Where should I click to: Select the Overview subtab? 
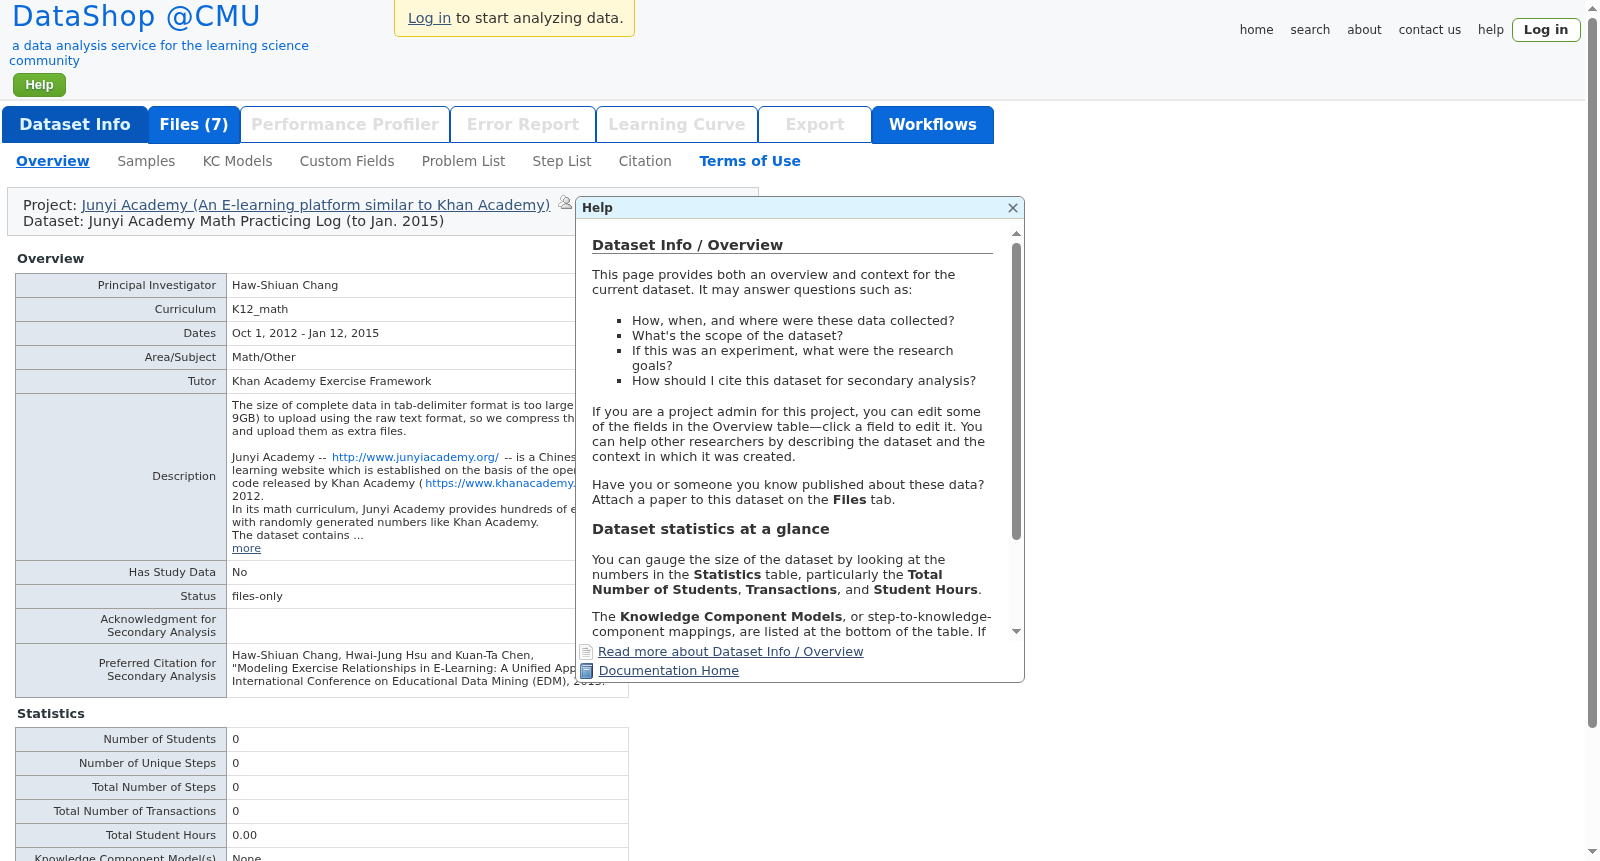[x=53, y=161]
